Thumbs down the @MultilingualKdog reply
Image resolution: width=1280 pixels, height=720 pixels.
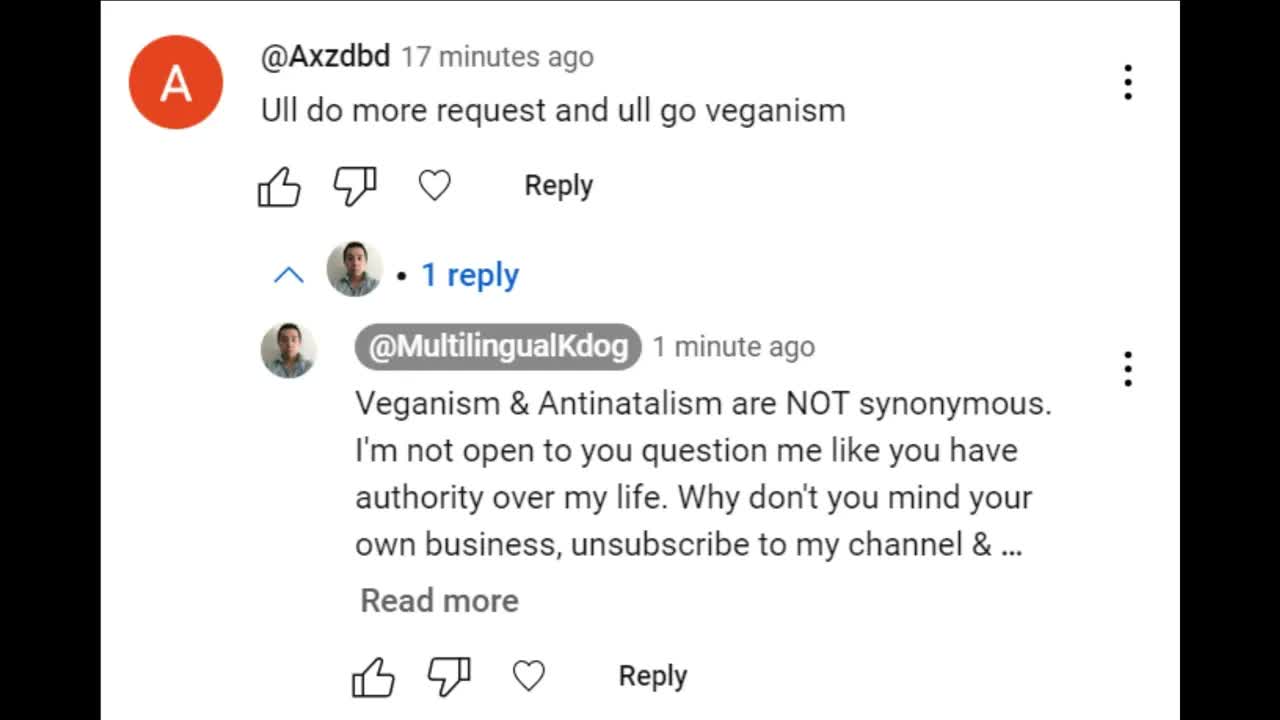tap(448, 677)
